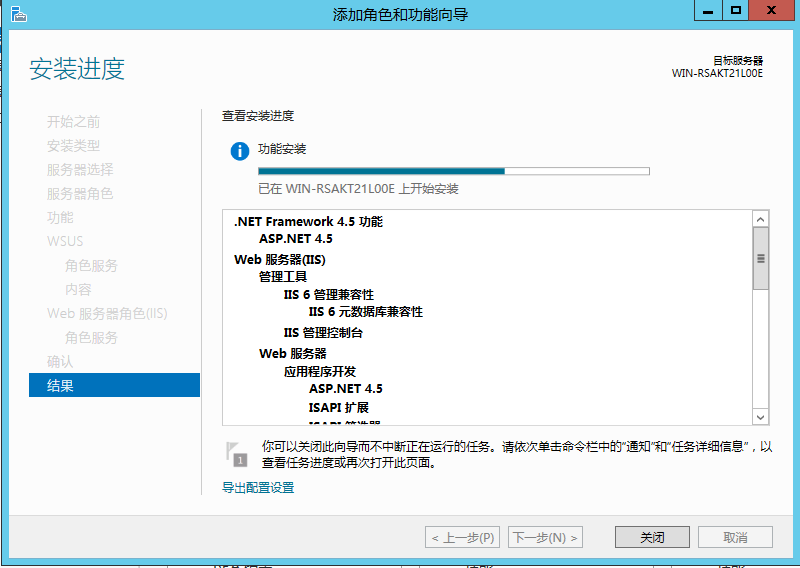Select the 服务器选择 step in the sidebar
Screen dimensions: 800x568
(x=80, y=169)
